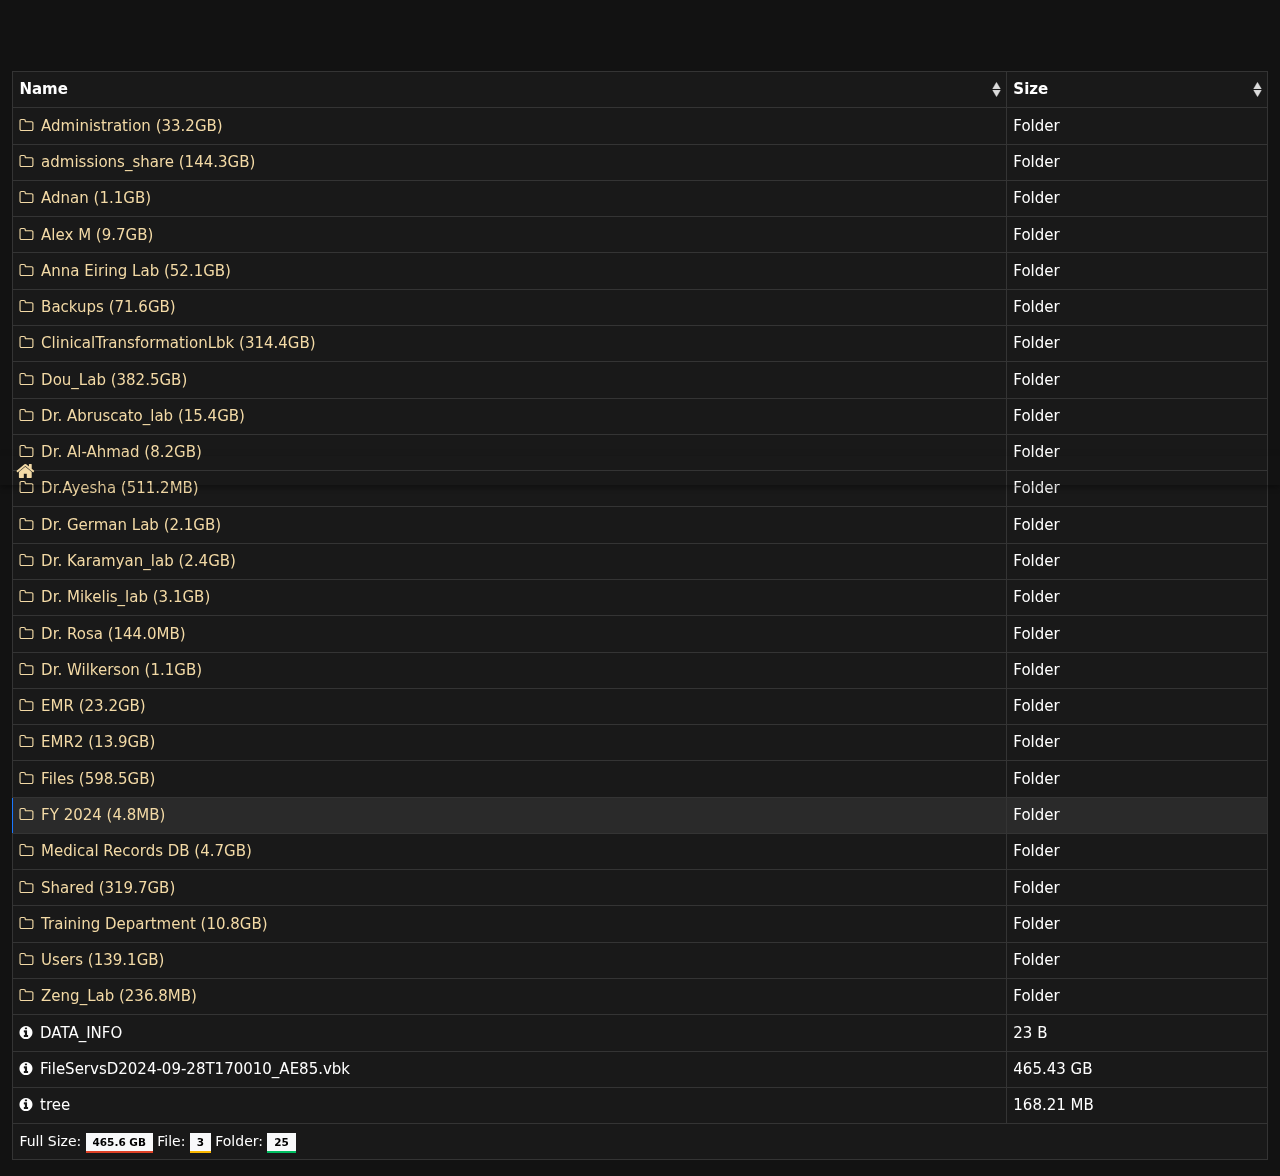Open the Medical Records DB folder
This screenshot has height=1176, width=1280.
pyautogui.click(x=145, y=851)
